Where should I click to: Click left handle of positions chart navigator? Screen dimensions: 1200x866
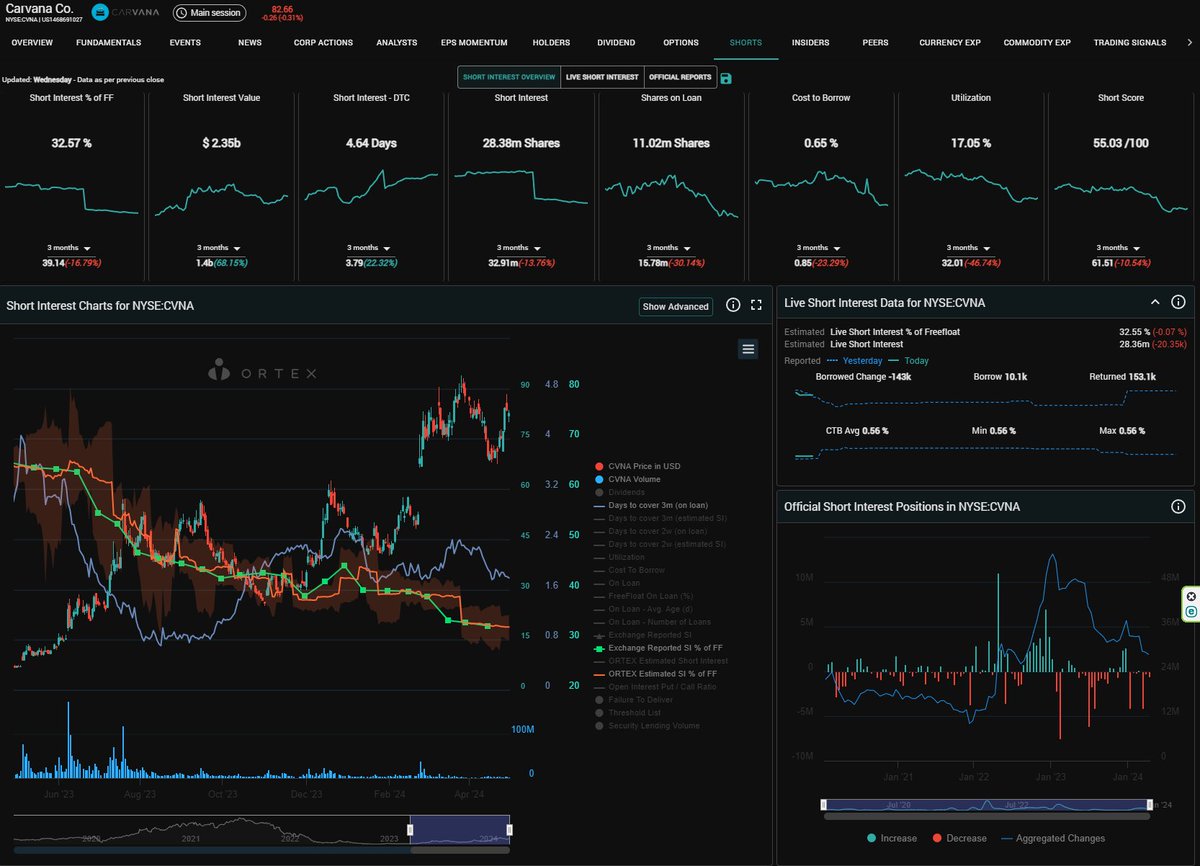(x=822, y=804)
